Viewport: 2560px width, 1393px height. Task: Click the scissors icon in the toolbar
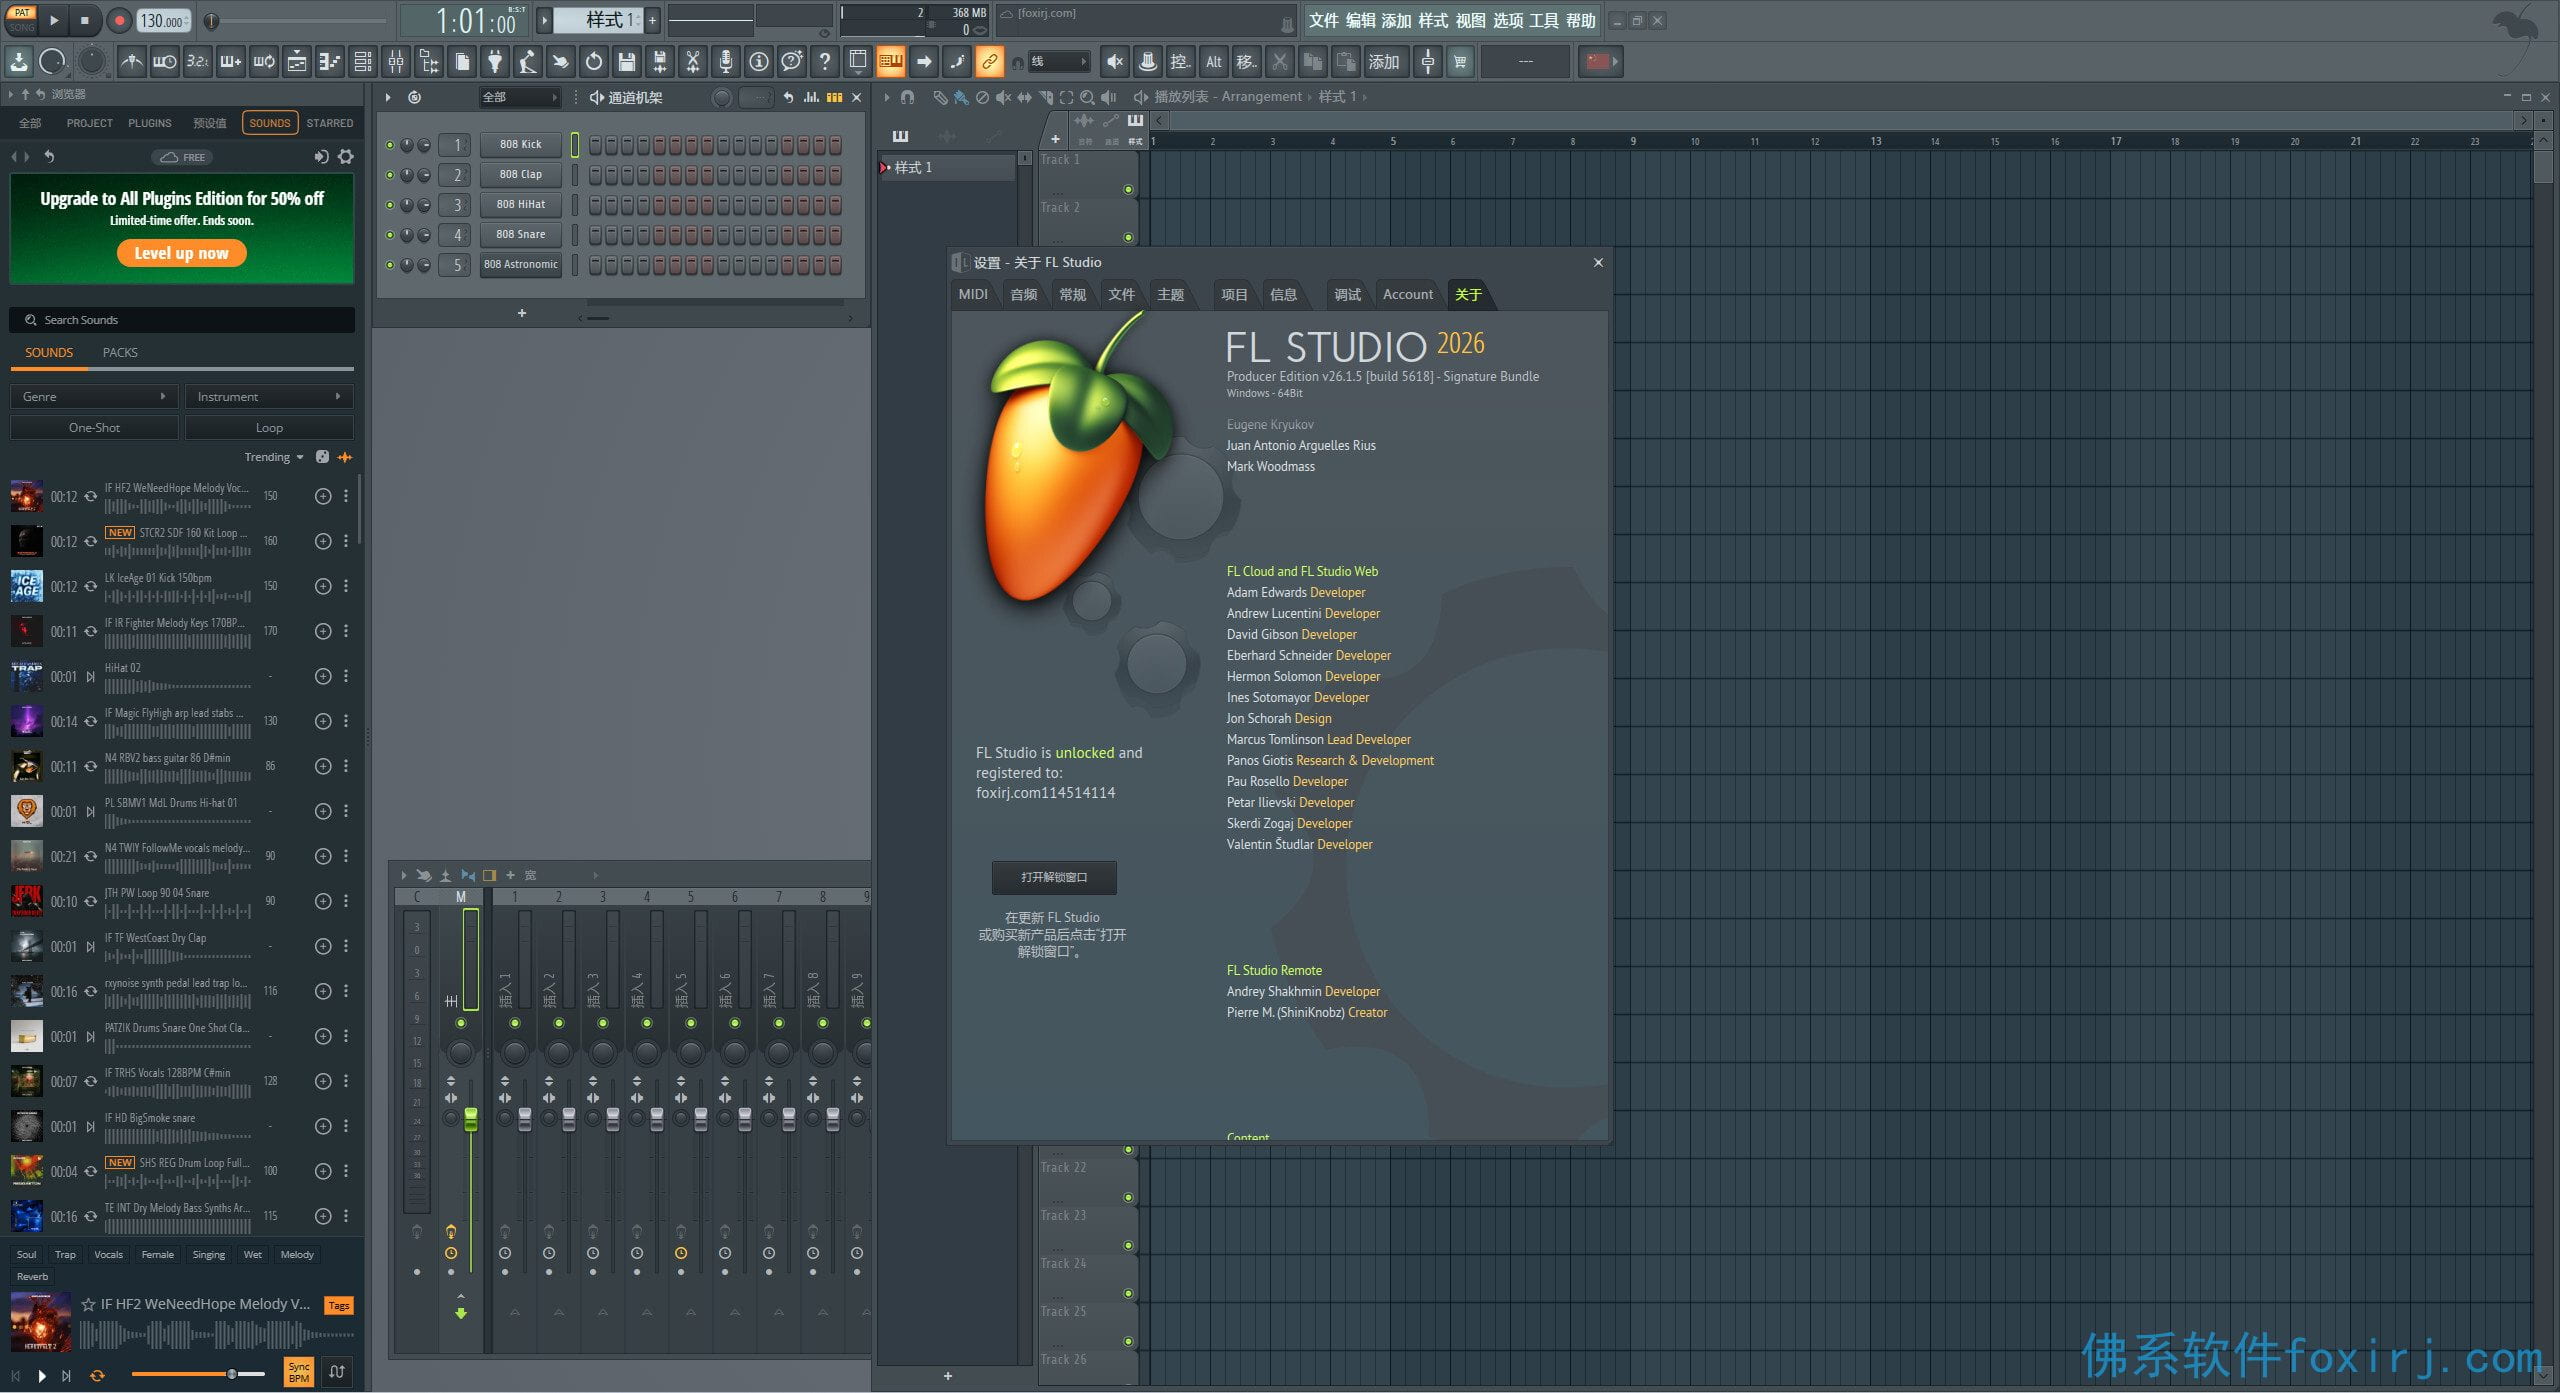click(692, 62)
